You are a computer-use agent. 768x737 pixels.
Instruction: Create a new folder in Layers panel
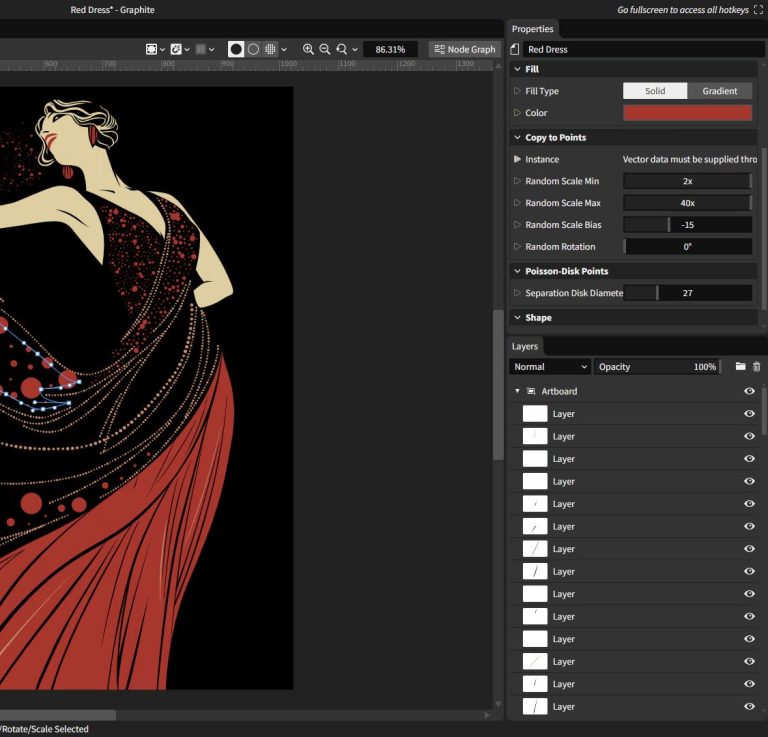pyautogui.click(x=740, y=367)
